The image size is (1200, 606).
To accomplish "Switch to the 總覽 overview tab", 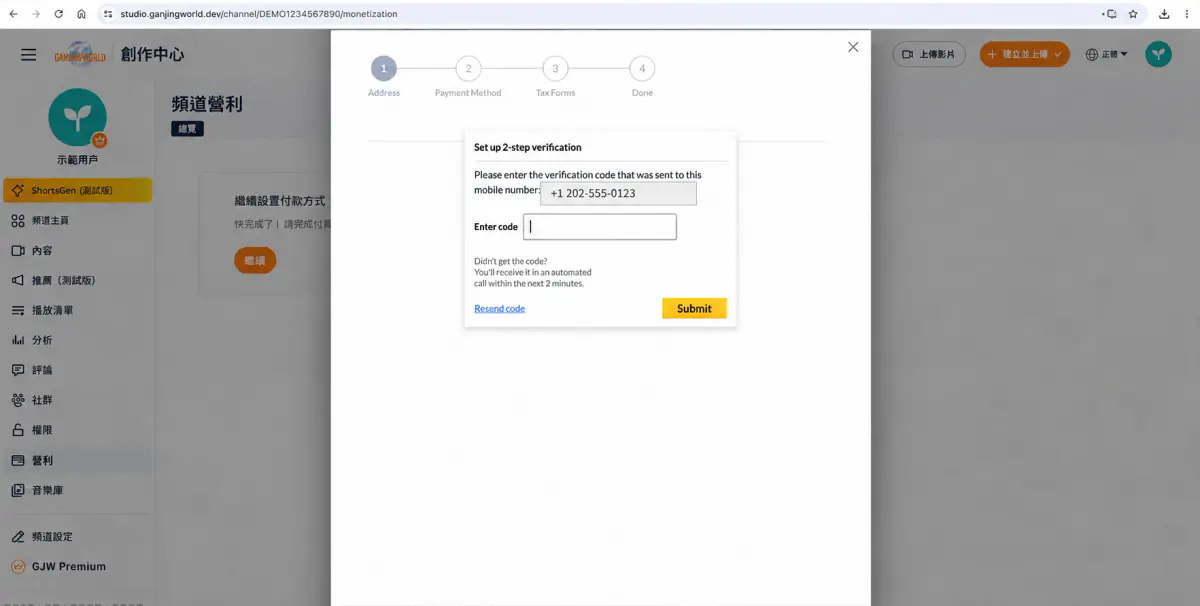I will 187,129.
